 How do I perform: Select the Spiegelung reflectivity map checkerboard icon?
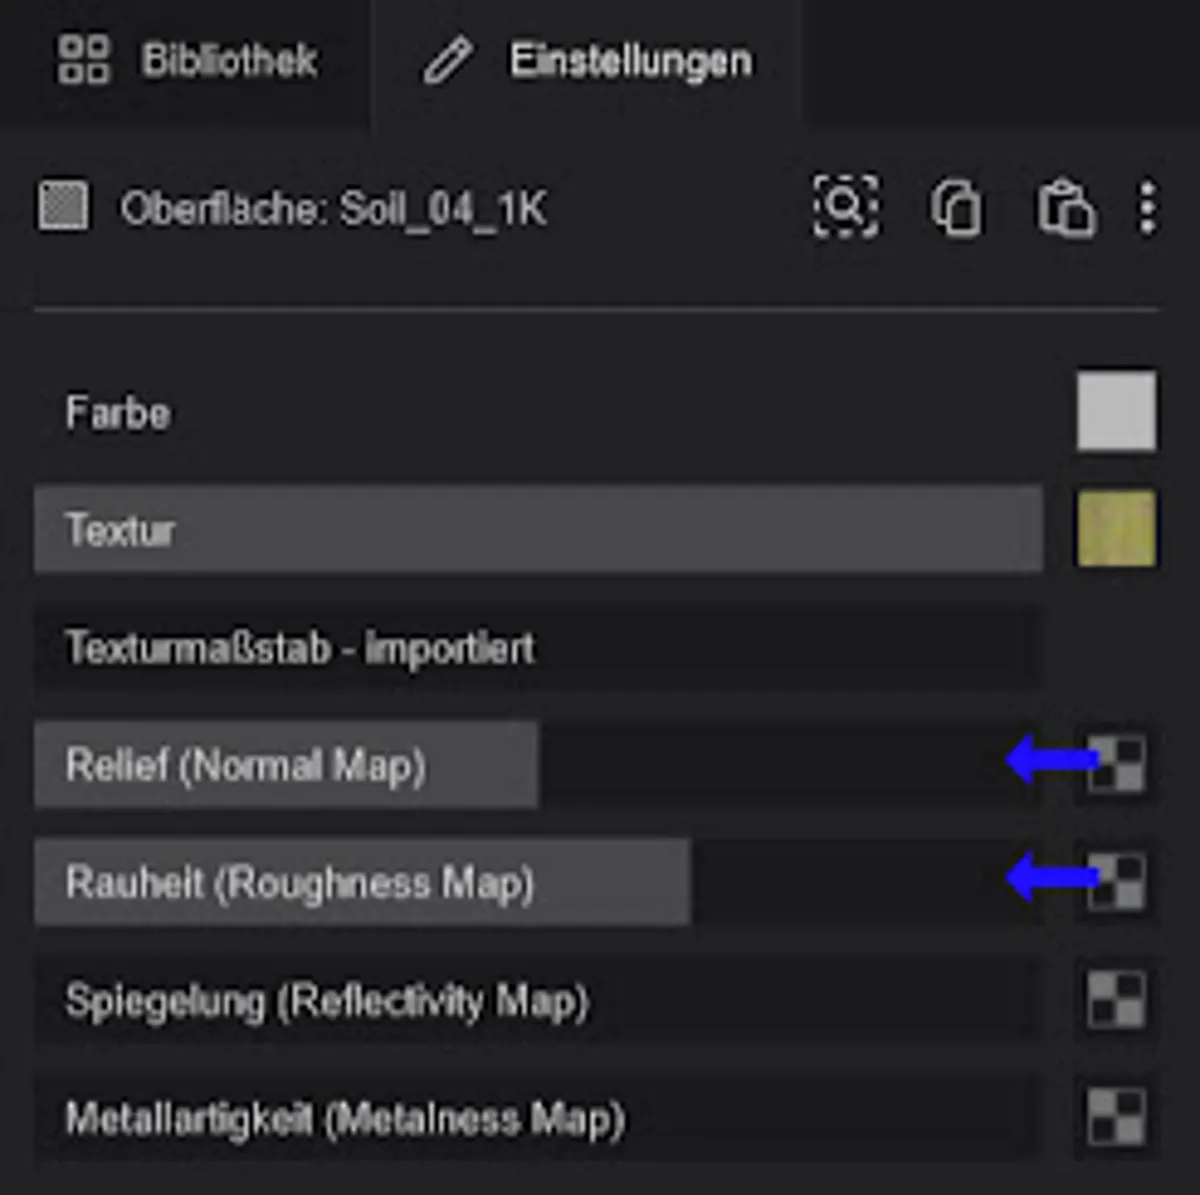coord(1116,999)
